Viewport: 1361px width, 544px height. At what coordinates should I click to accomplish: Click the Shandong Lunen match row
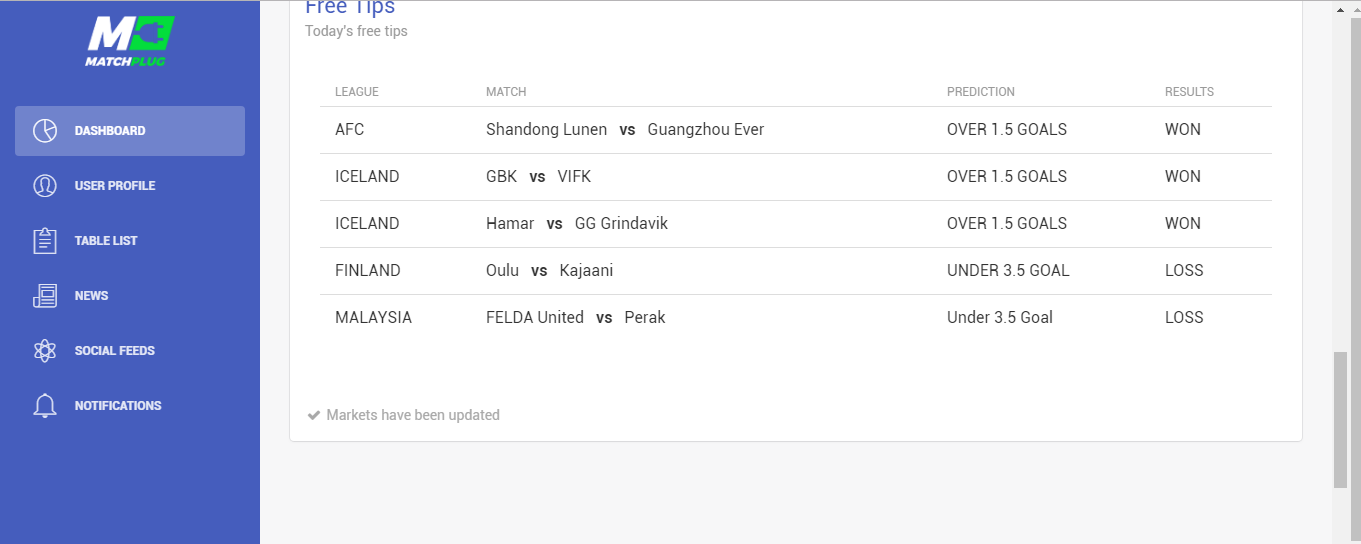click(x=796, y=130)
